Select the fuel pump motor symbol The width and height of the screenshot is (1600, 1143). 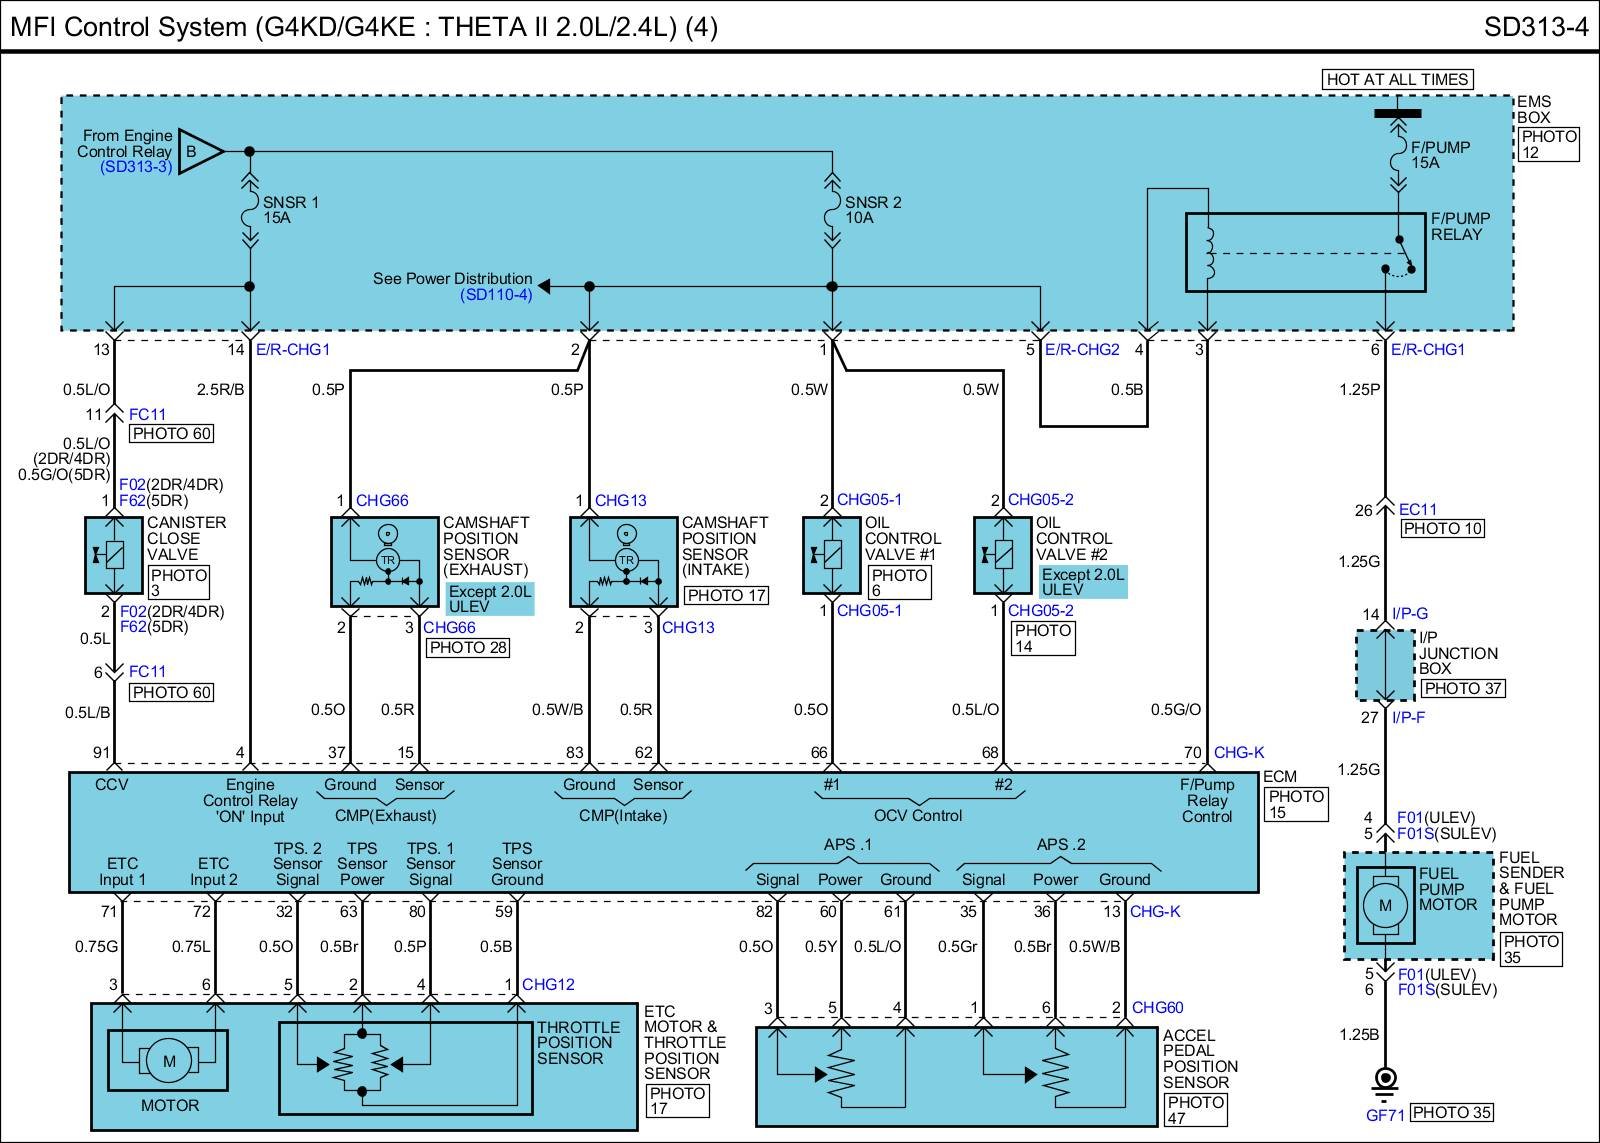point(1385,905)
